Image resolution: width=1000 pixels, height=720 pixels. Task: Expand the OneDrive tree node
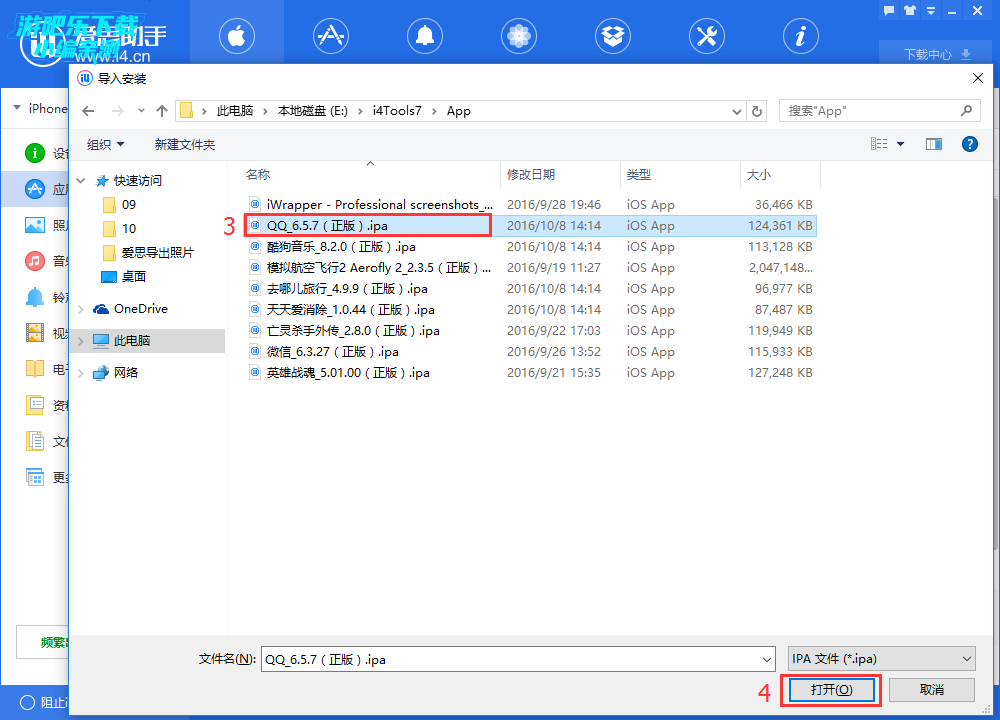81,309
